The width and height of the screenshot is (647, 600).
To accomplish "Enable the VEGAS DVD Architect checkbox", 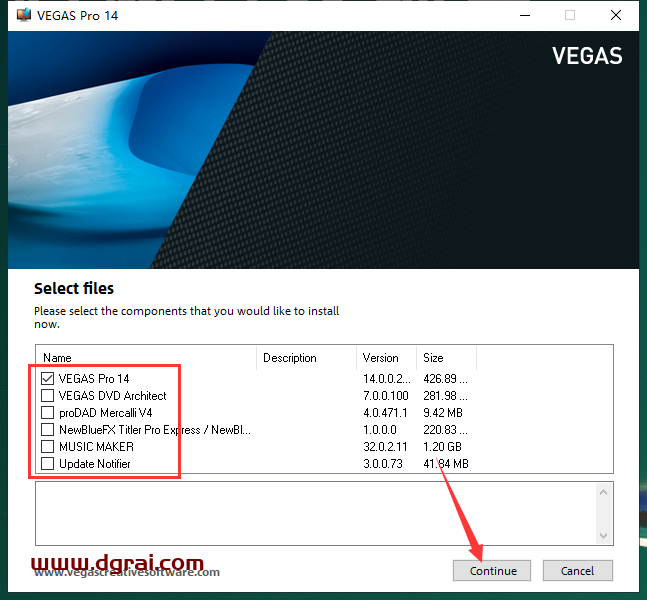I will point(47,395).
